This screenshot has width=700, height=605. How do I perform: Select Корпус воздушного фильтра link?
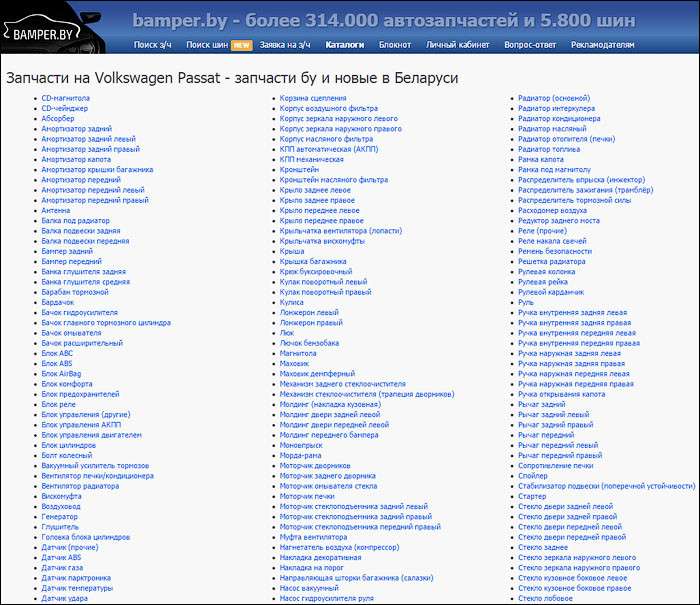pyautogui.click(x=328, y=108)
